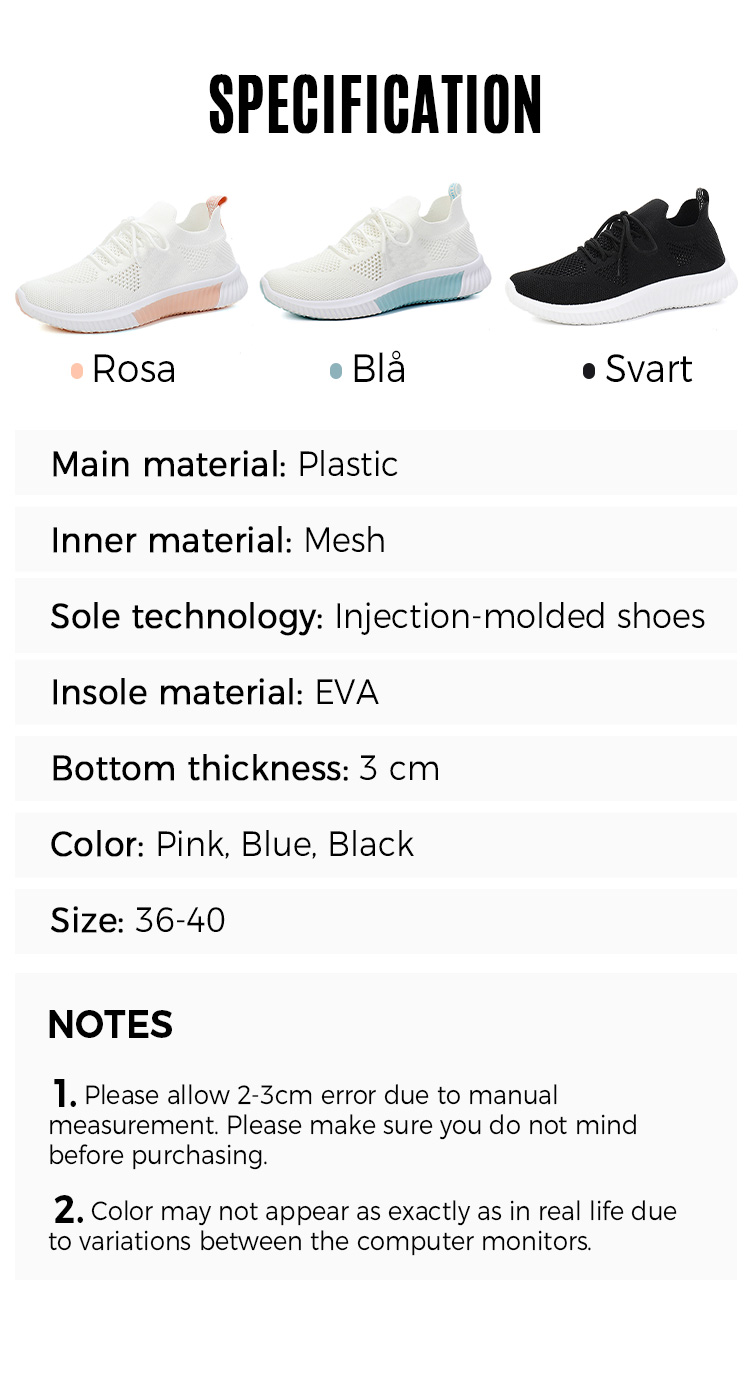Screen dimensions: 750x1394
Task: Select the black color dot beside Svart
Action: (589, 371)
